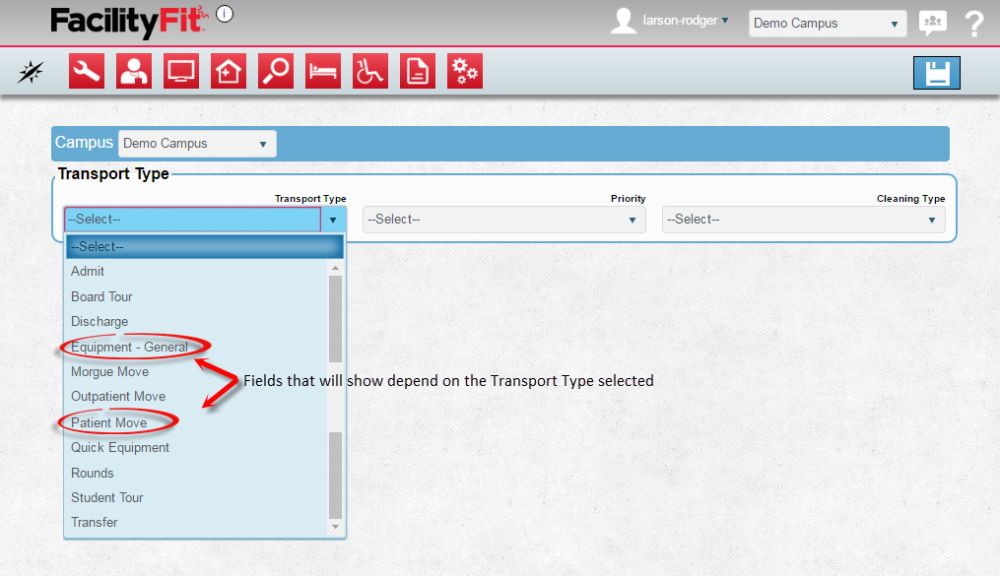Select the Wrench maintenance tool icon

86,71
